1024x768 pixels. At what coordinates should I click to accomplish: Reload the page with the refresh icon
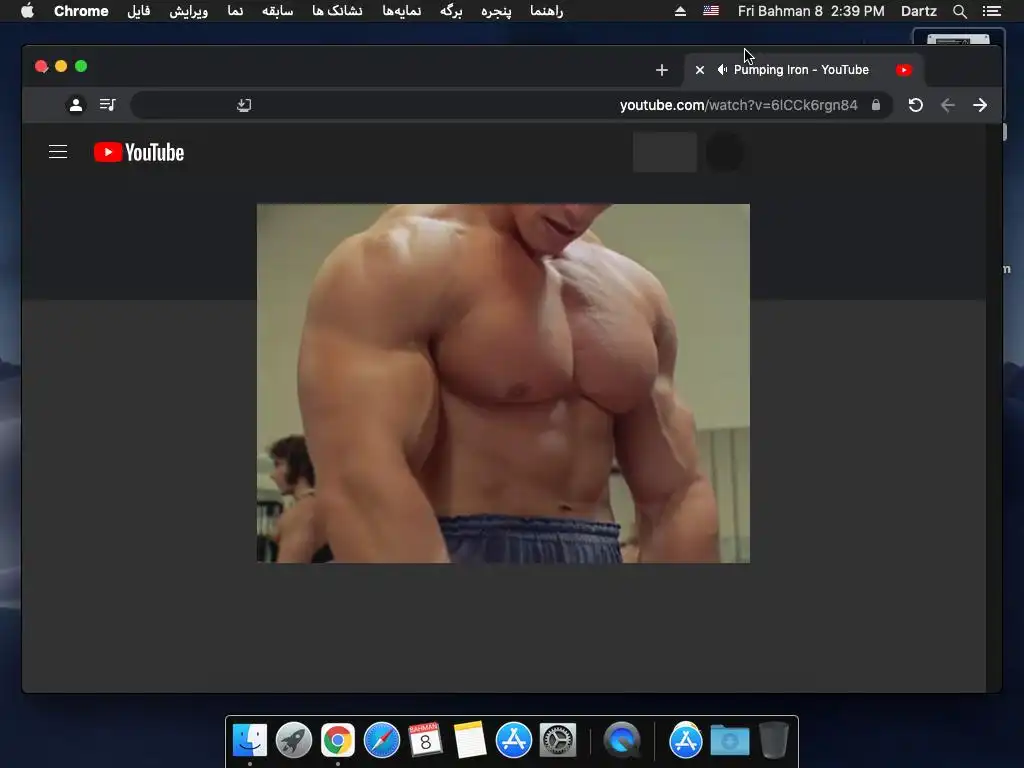pos(916,105)
